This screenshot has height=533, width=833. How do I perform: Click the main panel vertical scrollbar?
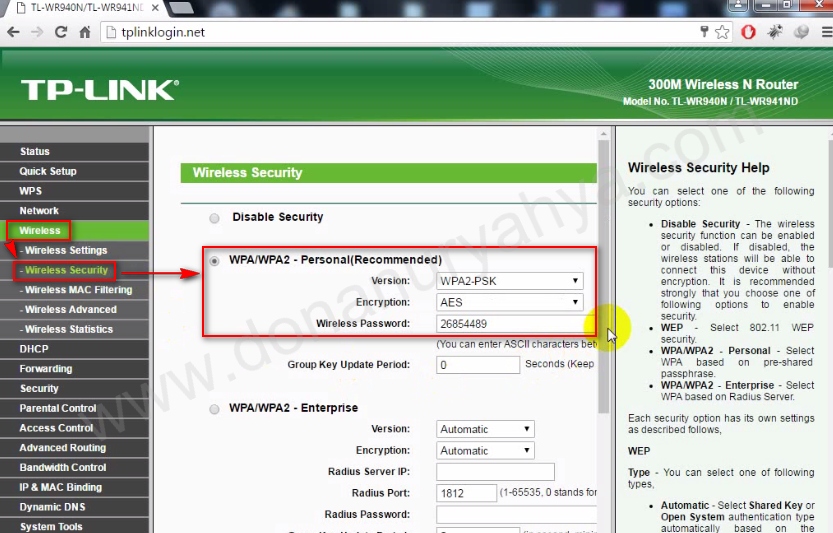604,276
